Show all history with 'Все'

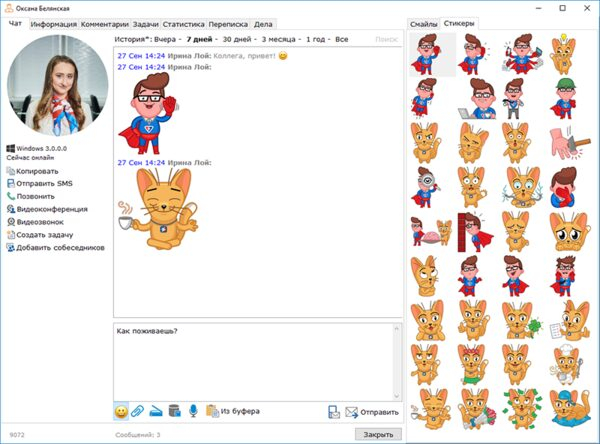tap(342, 39)
